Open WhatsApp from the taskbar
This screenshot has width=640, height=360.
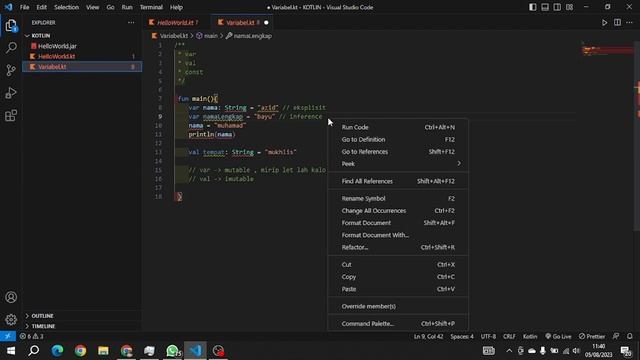click(x=172, y=351)
